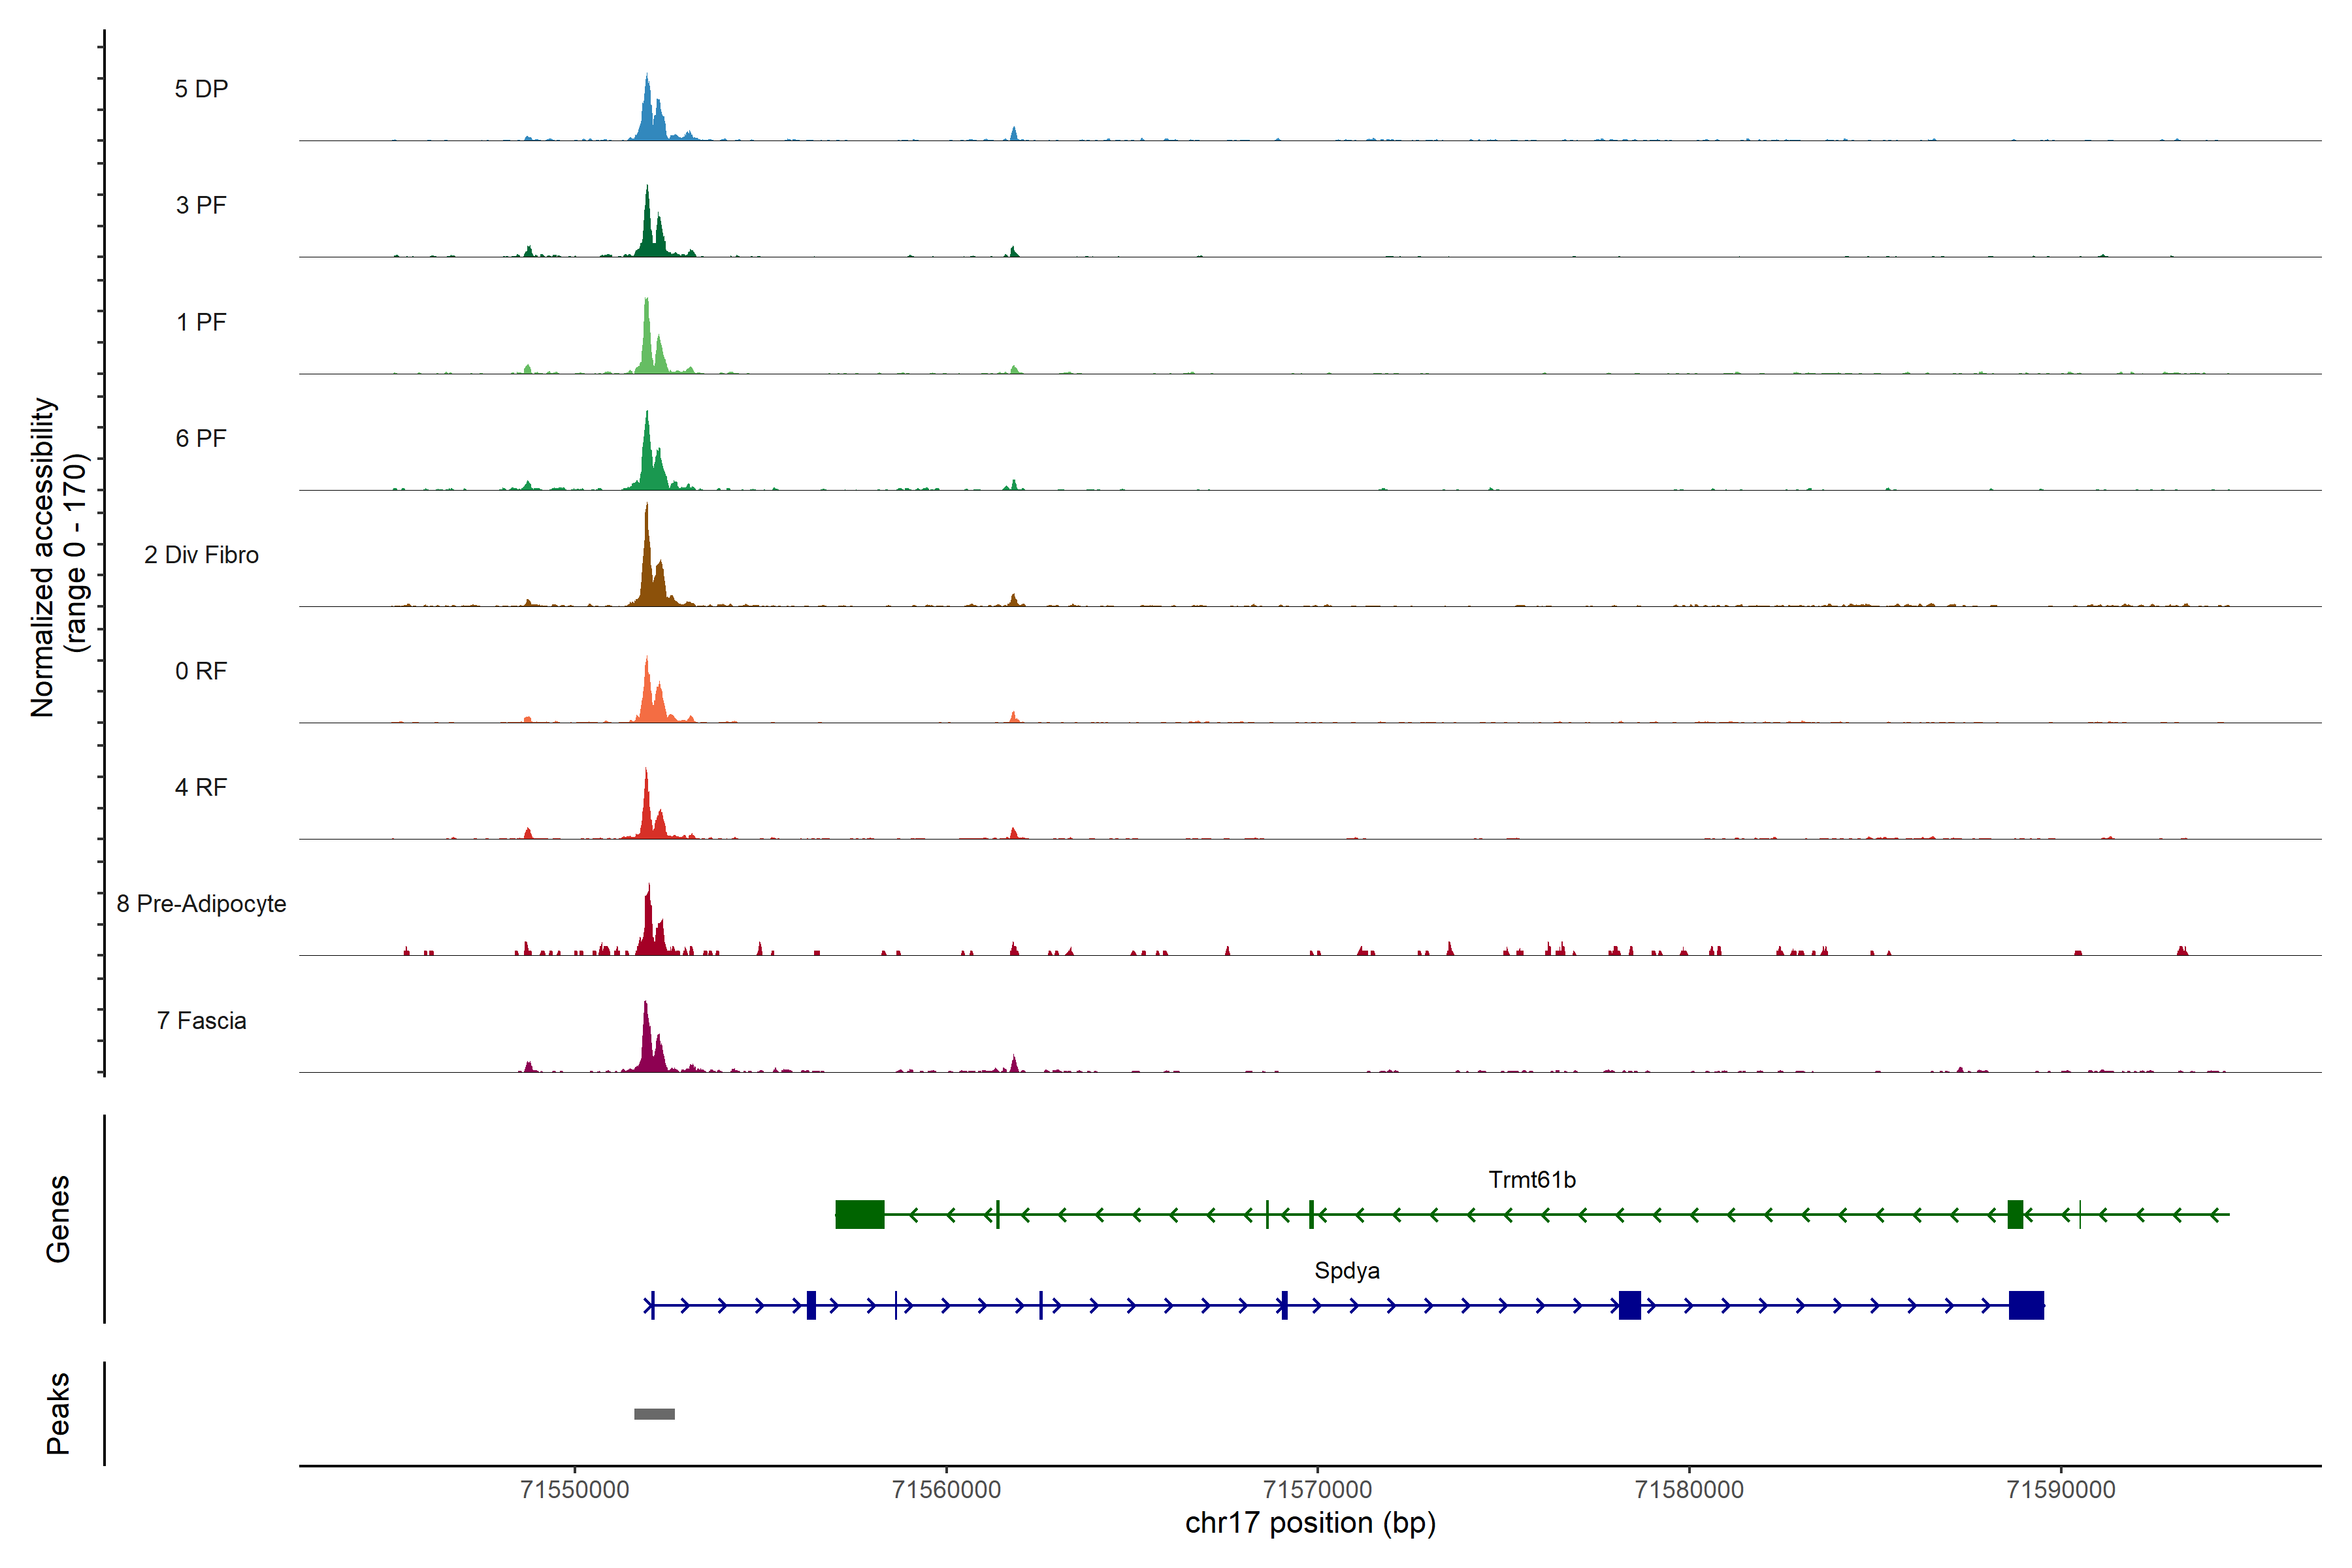Click the 71580000 axis tick label
This screenshot has height=1568, width=2352.
tap(1689, 1489)
